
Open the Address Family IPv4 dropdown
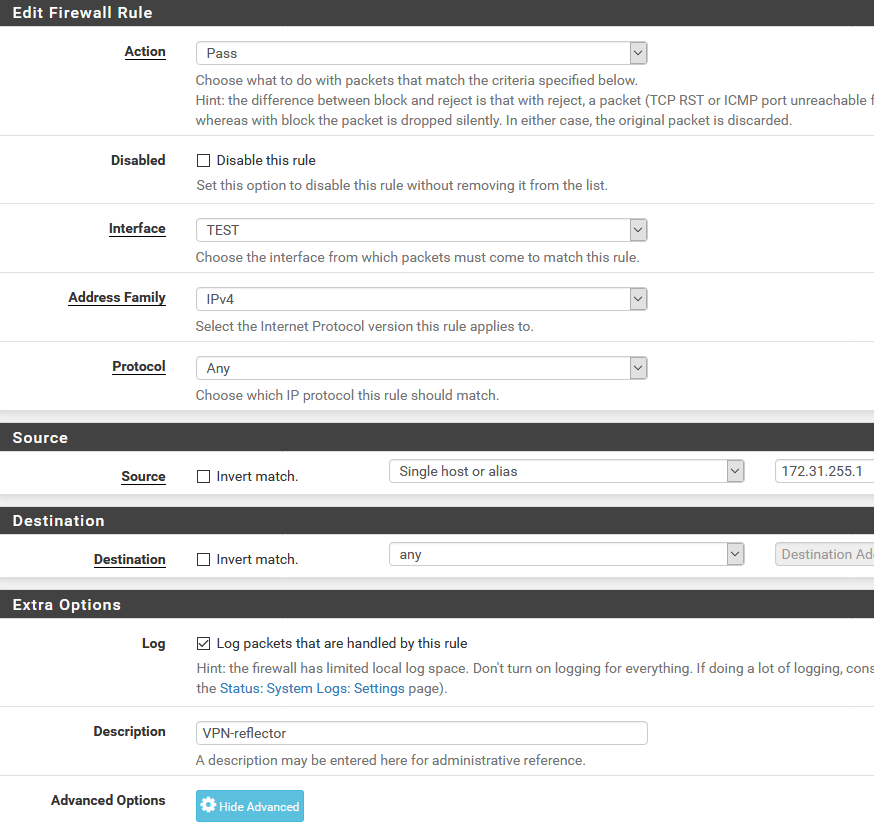(x=421, y=299)
